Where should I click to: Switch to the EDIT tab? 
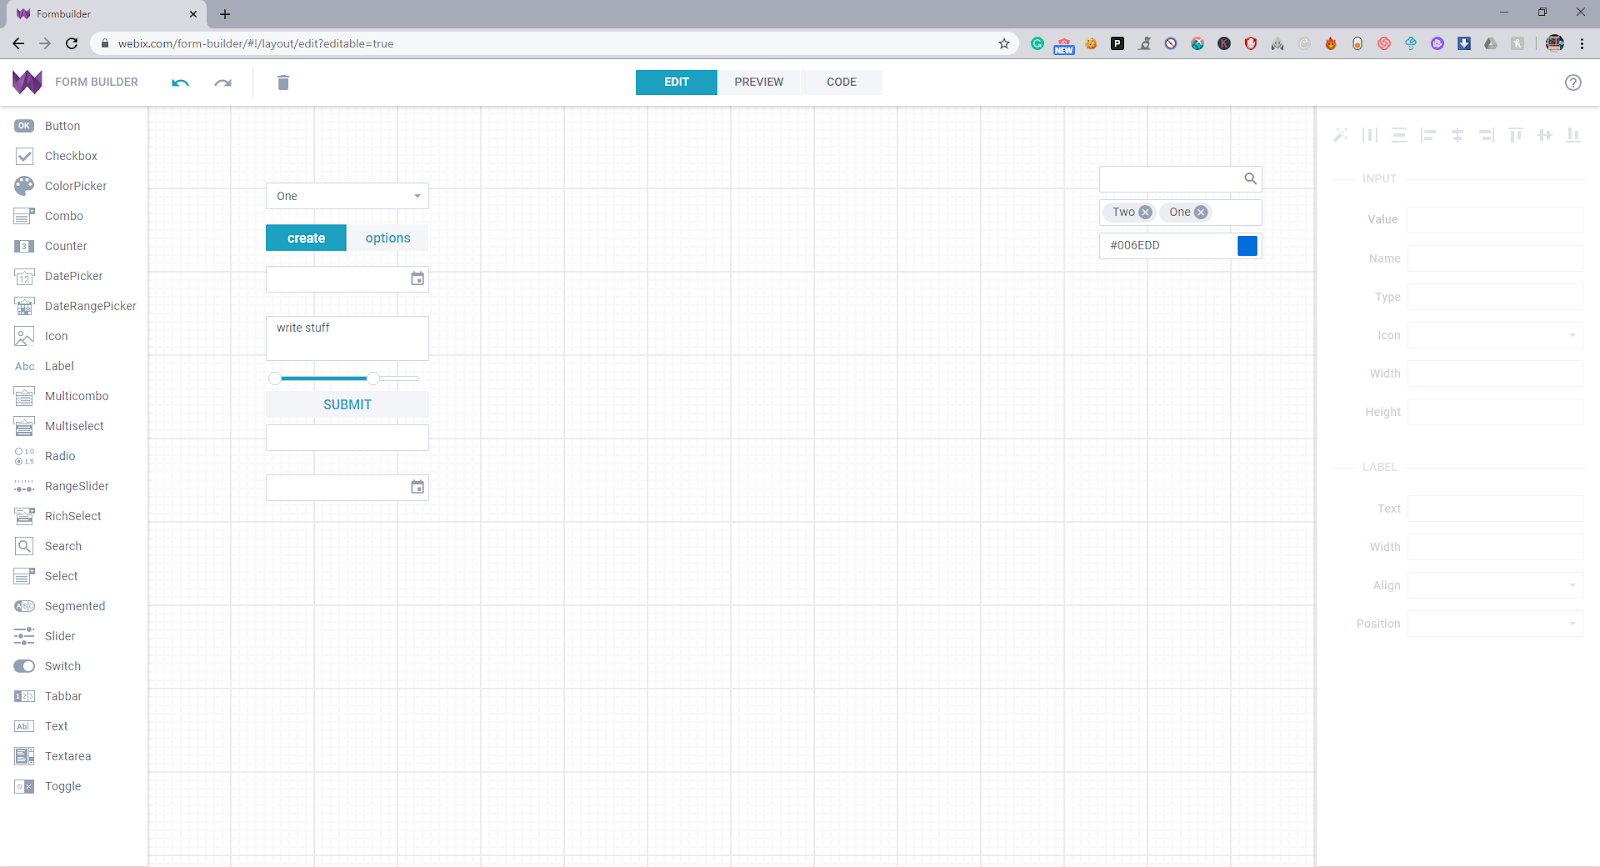point(676,82)
